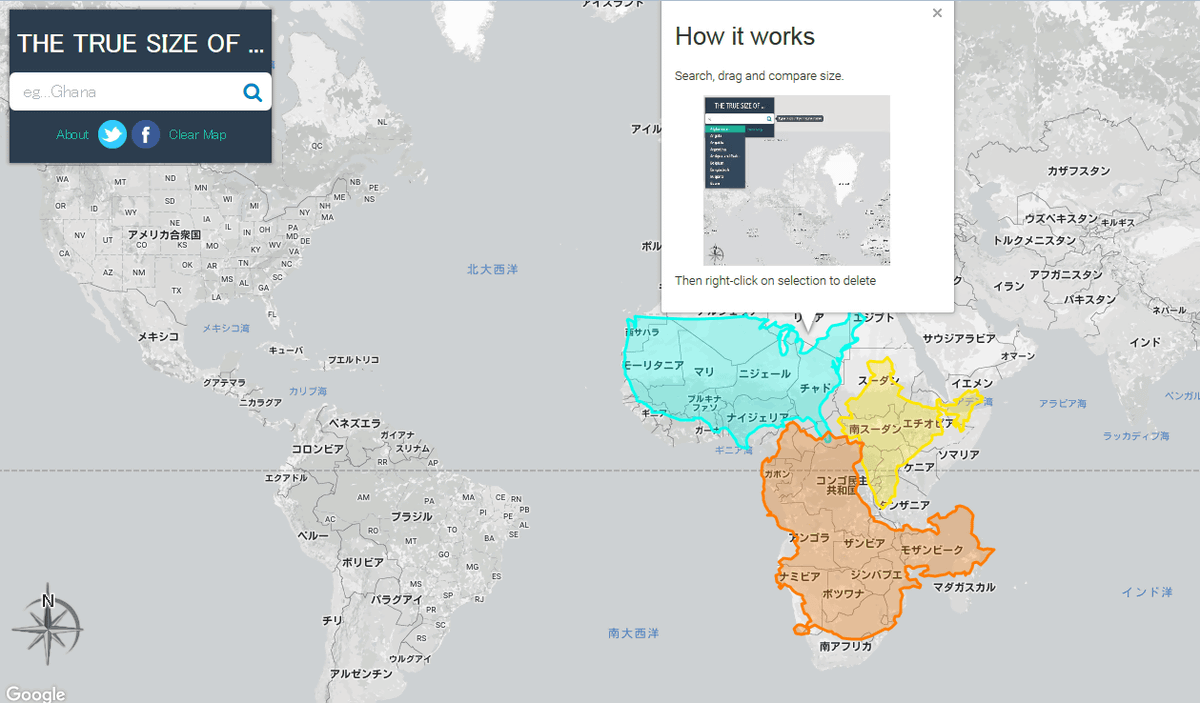Click the パキスタン map label
1200x703 pixels.
1089,299
